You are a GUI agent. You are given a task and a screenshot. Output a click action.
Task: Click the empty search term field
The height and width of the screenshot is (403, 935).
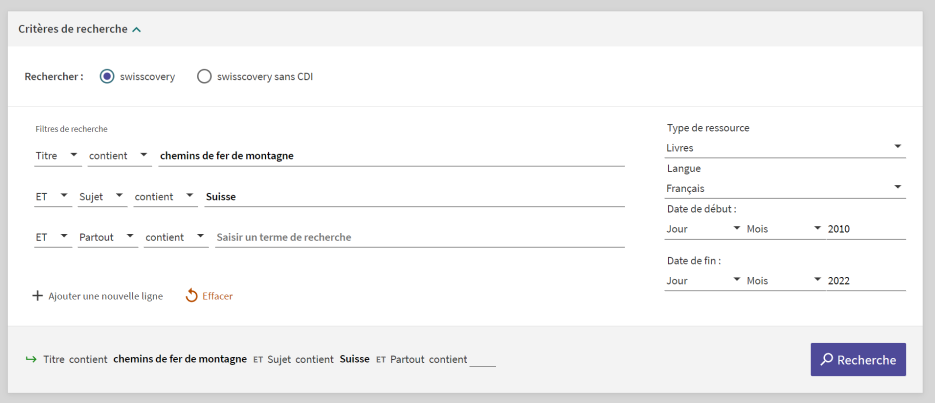419,238
